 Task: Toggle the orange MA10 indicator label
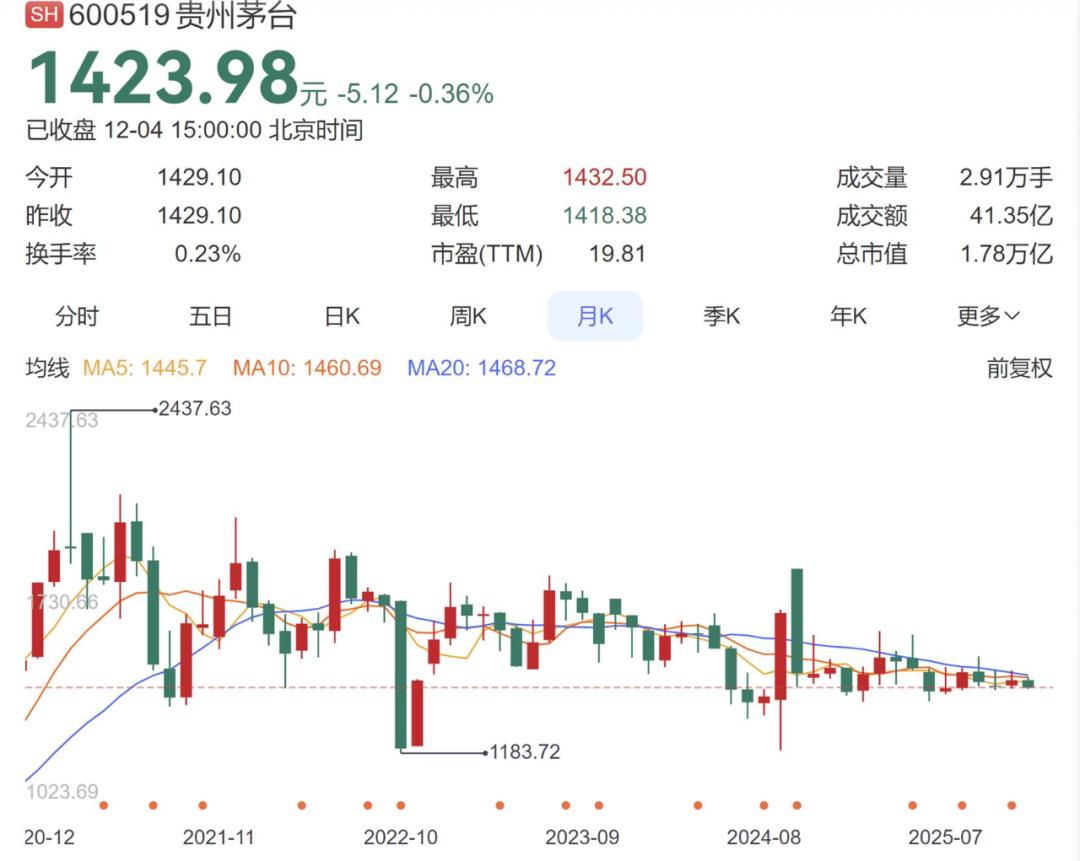pos(307,368)
